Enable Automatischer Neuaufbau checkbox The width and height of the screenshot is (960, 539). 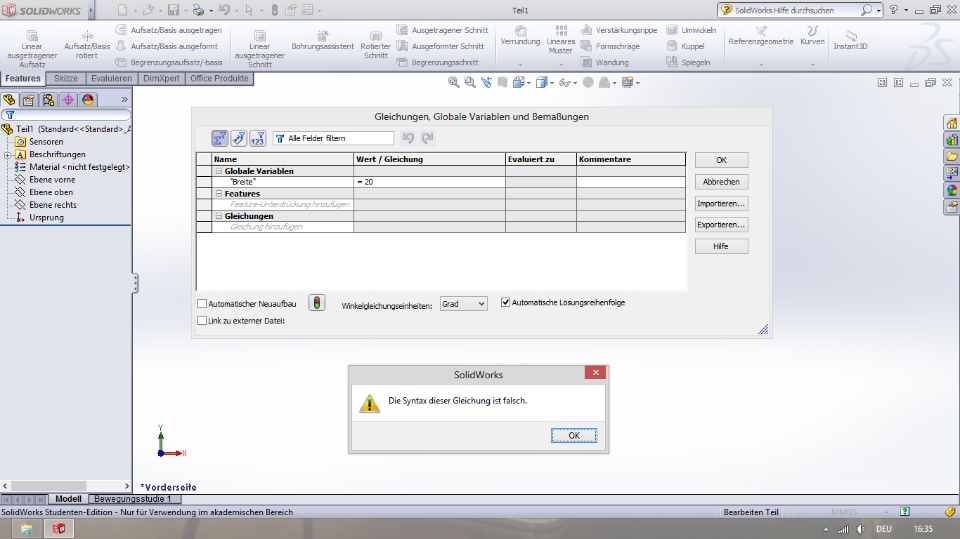point(202,304)
